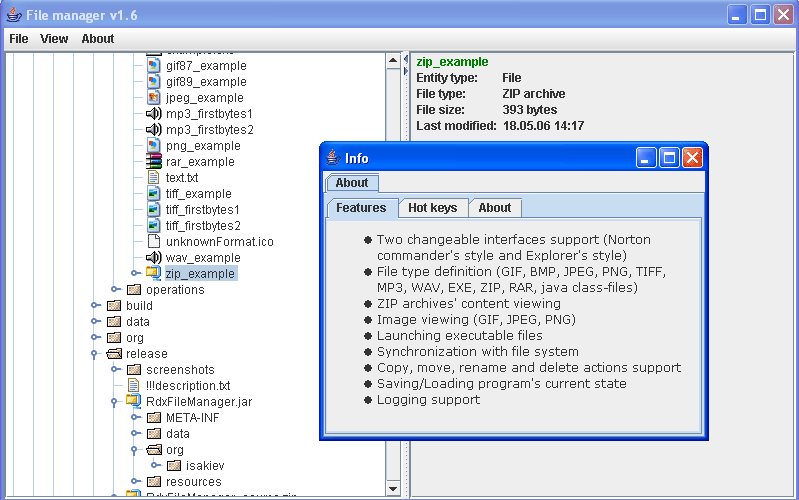Switch to the Hot keys tab
This screenshot has width=799, height=500.
click(433, 207)
